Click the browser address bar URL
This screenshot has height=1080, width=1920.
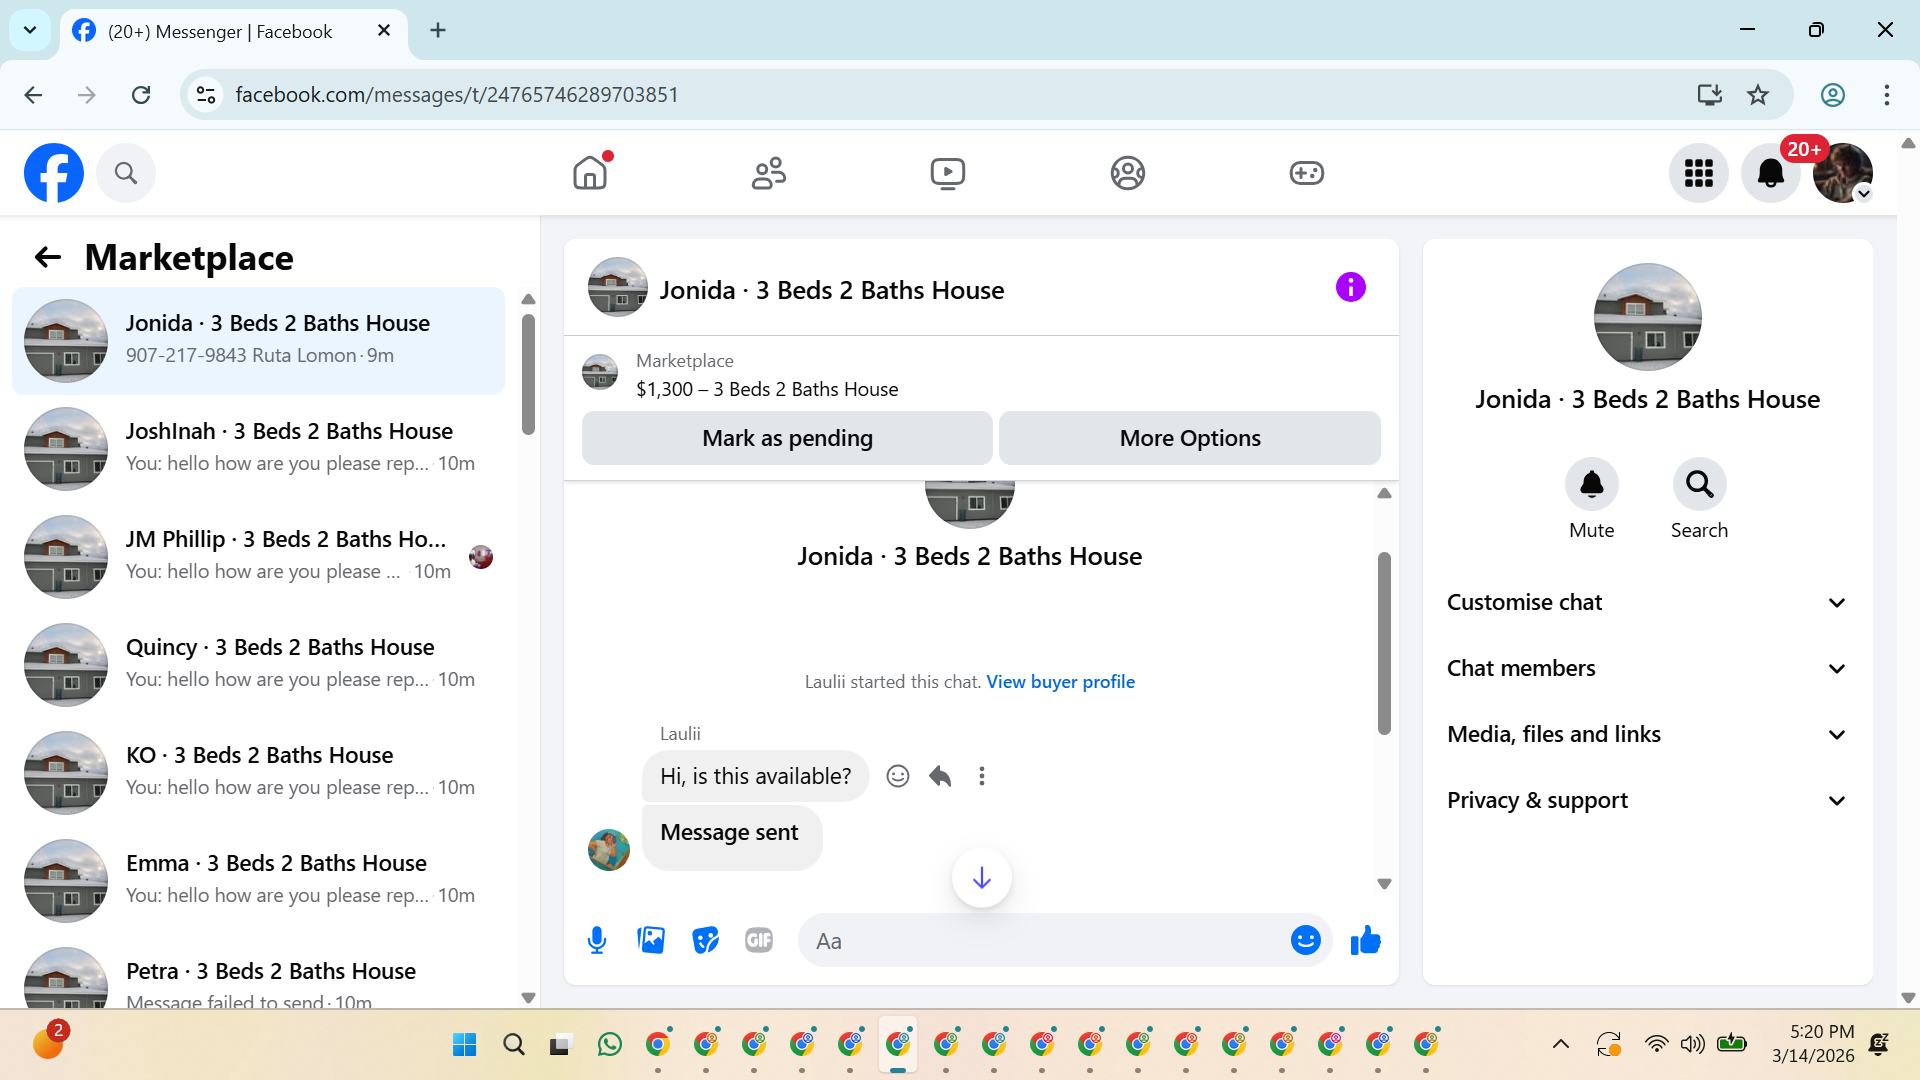[x=457, y=95]
